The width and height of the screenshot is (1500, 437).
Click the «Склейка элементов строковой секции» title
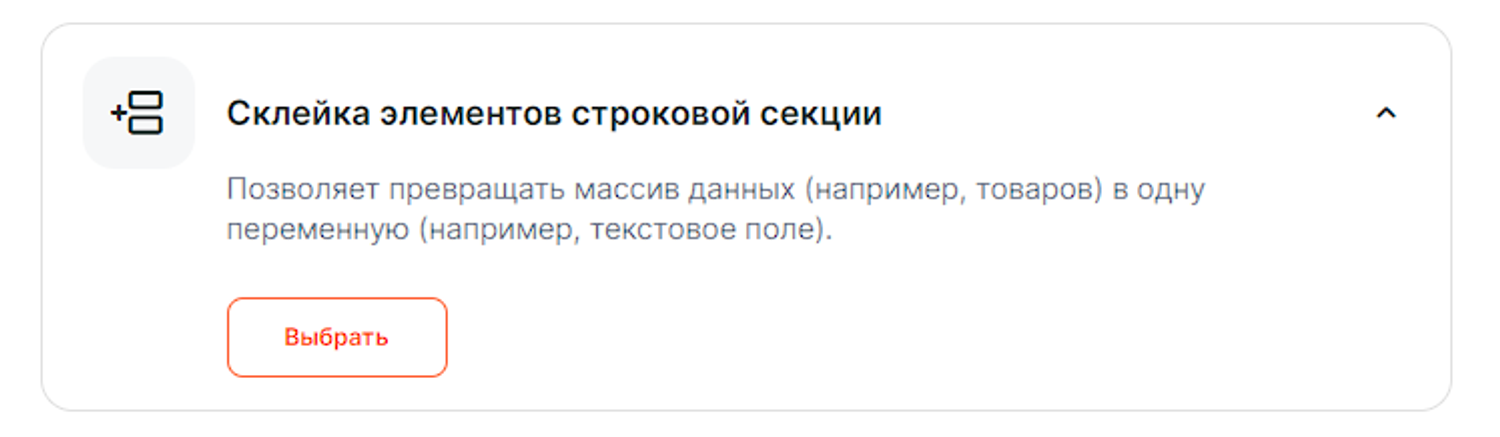554,114
